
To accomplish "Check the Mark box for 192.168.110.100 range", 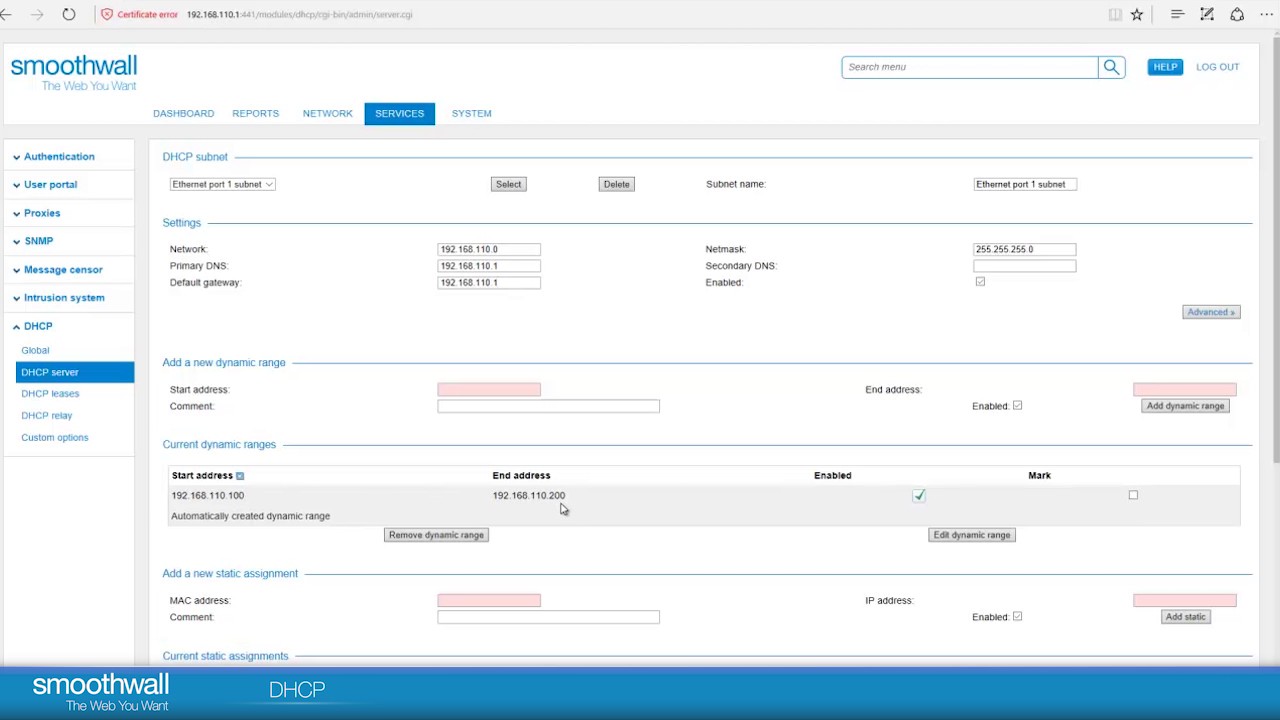I will point(1133,495).
